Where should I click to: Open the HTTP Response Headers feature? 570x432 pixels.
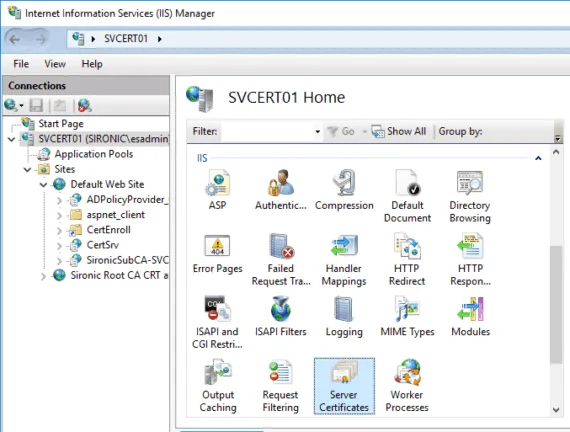point(470,259)
